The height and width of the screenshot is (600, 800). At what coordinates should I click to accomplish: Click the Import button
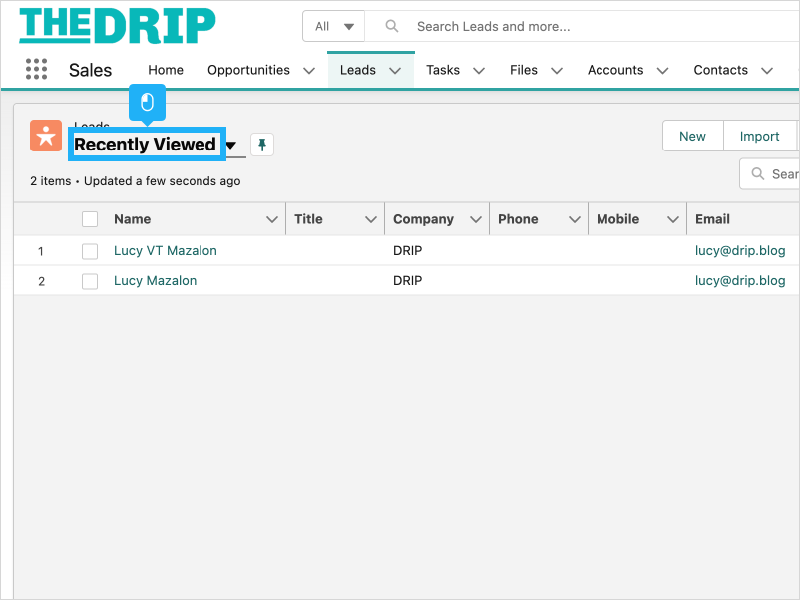(759, 136)
